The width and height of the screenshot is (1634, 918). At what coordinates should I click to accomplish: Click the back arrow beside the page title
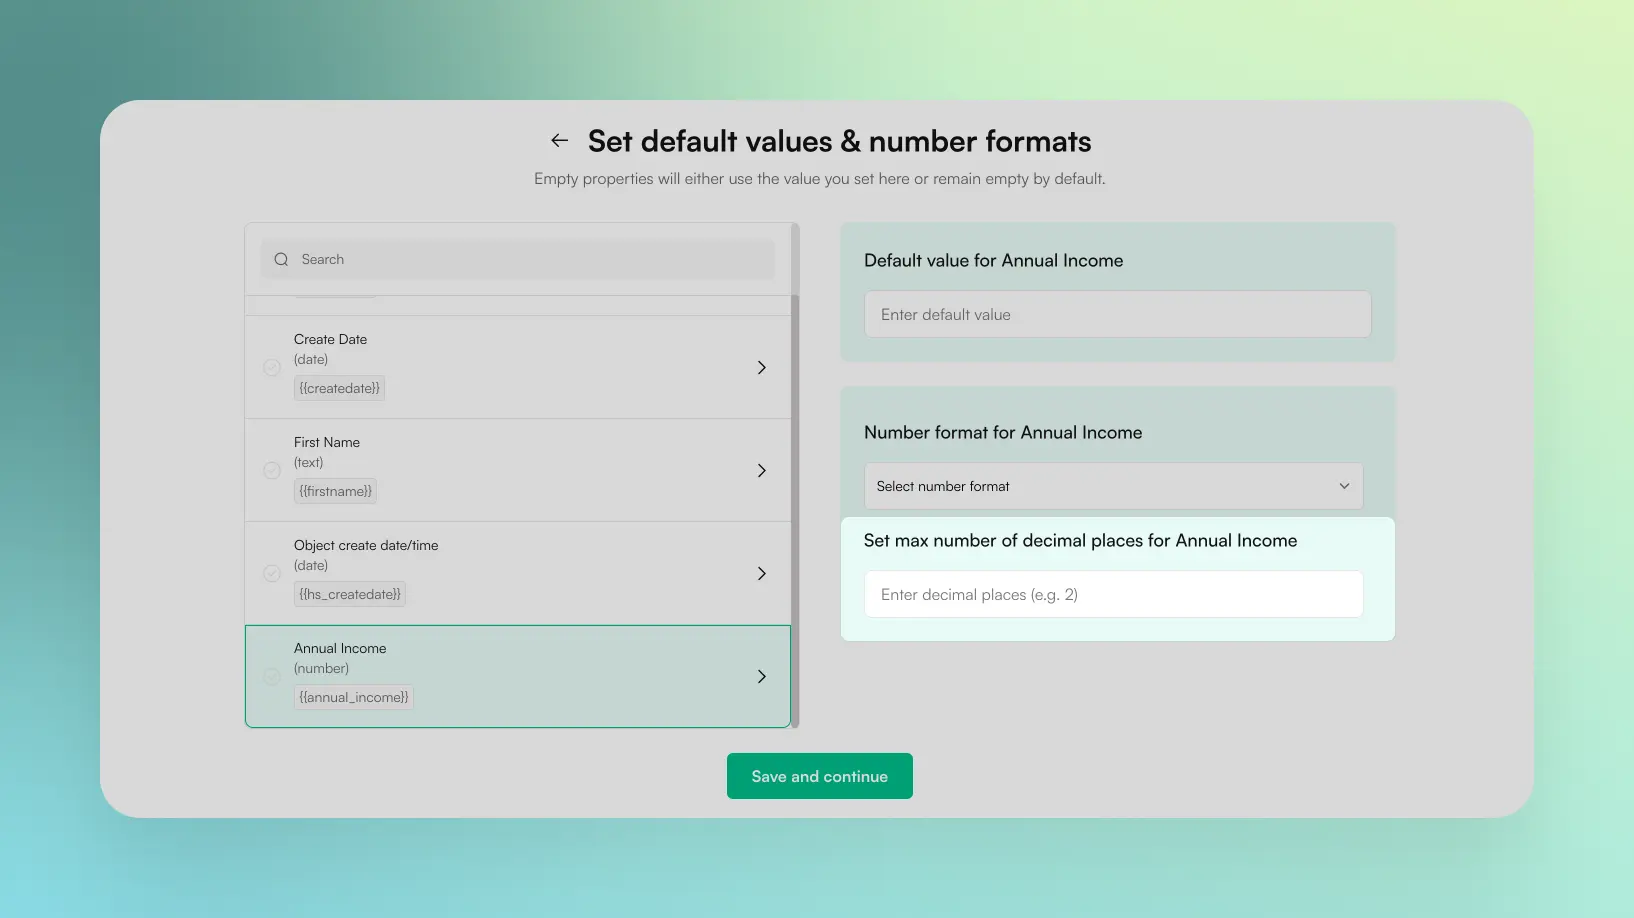tap(558, 140)
